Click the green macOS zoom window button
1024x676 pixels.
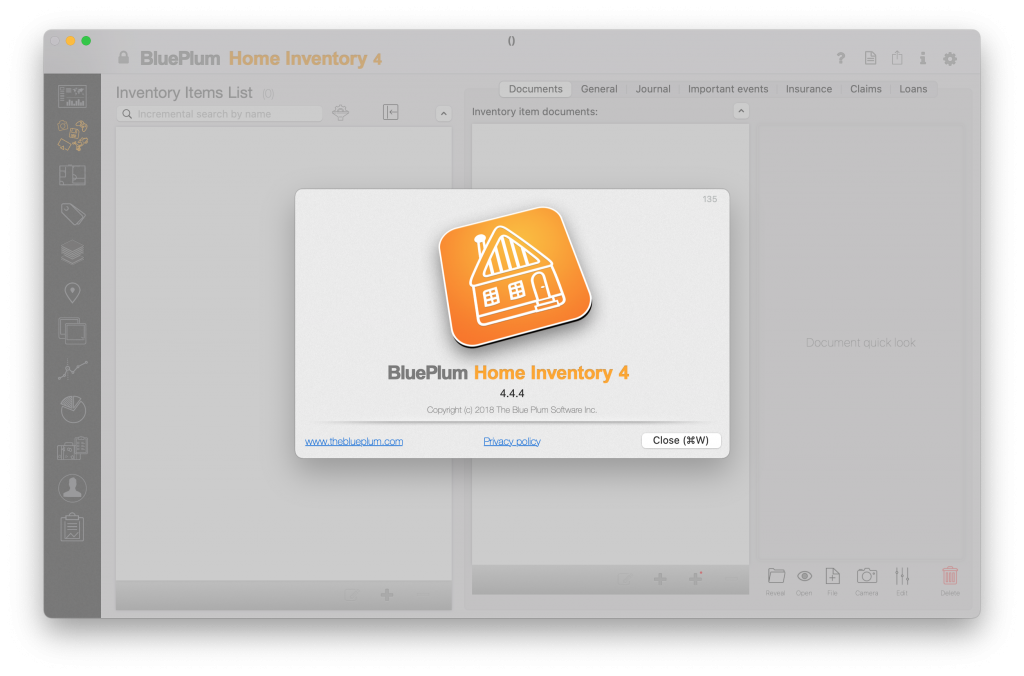click(86, 40)
